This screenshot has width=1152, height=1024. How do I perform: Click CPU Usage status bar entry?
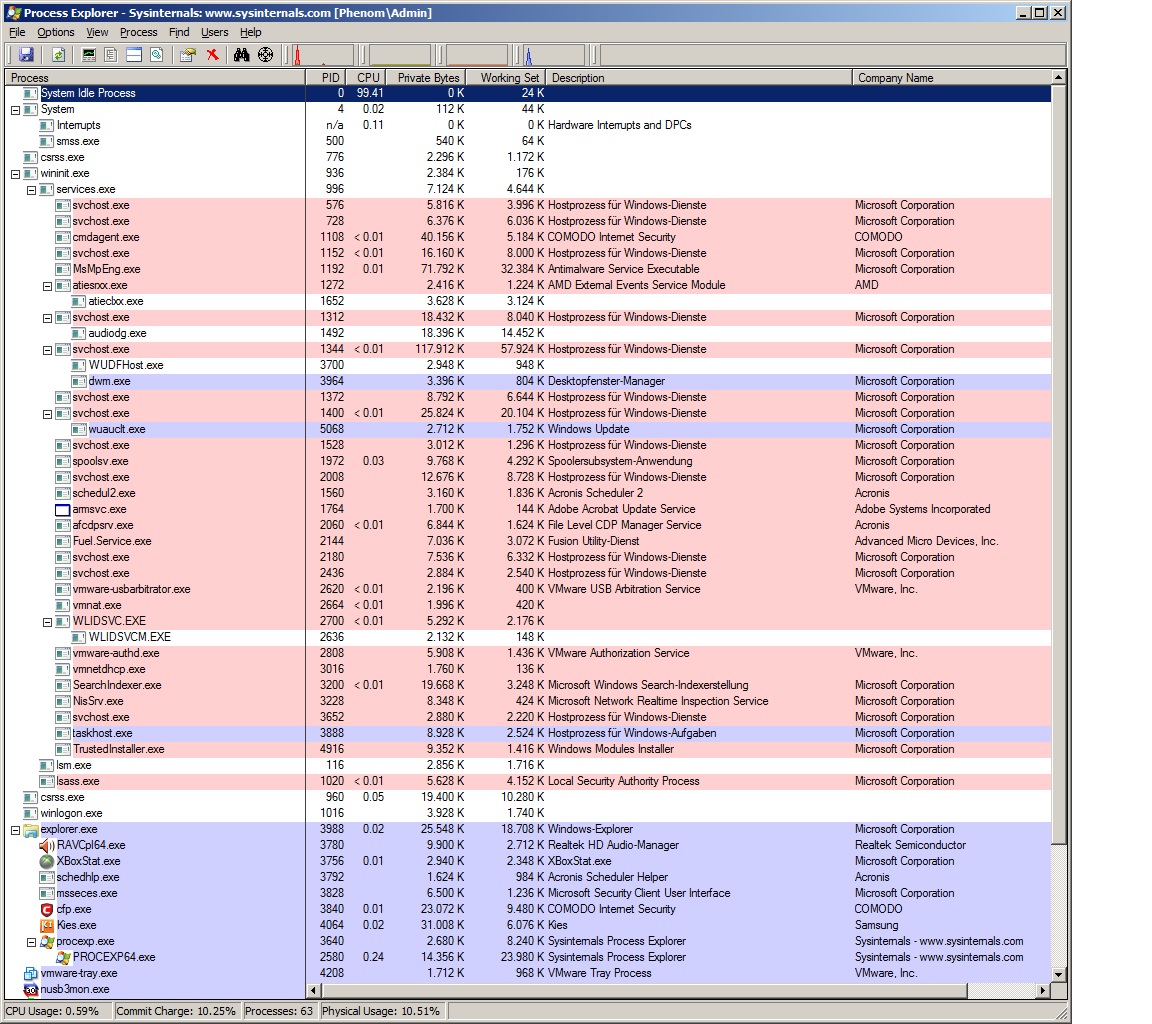pos(58,1012)
